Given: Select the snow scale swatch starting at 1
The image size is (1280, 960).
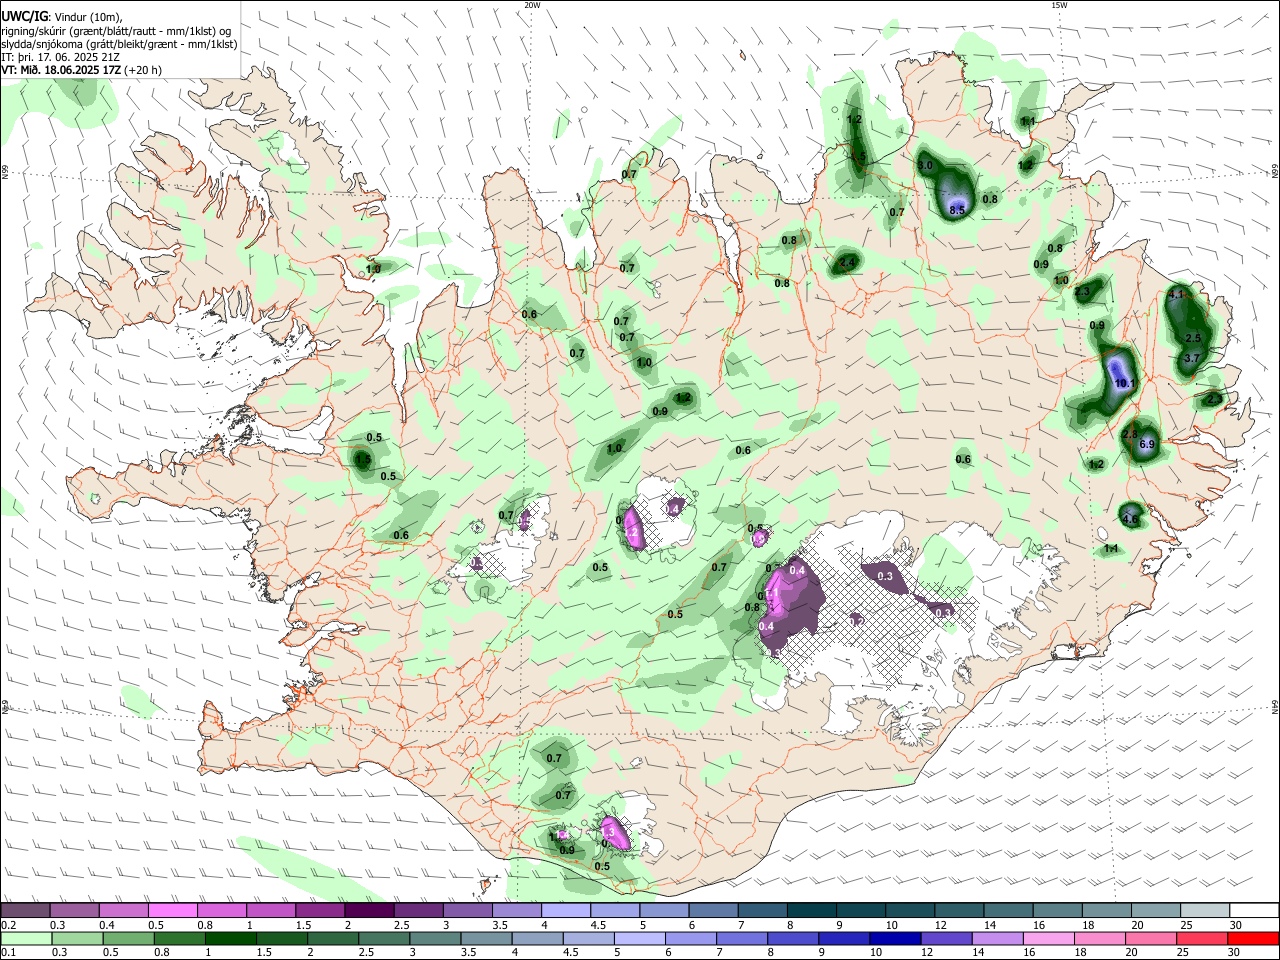Looking at the screenshot, I should (270, 911).
